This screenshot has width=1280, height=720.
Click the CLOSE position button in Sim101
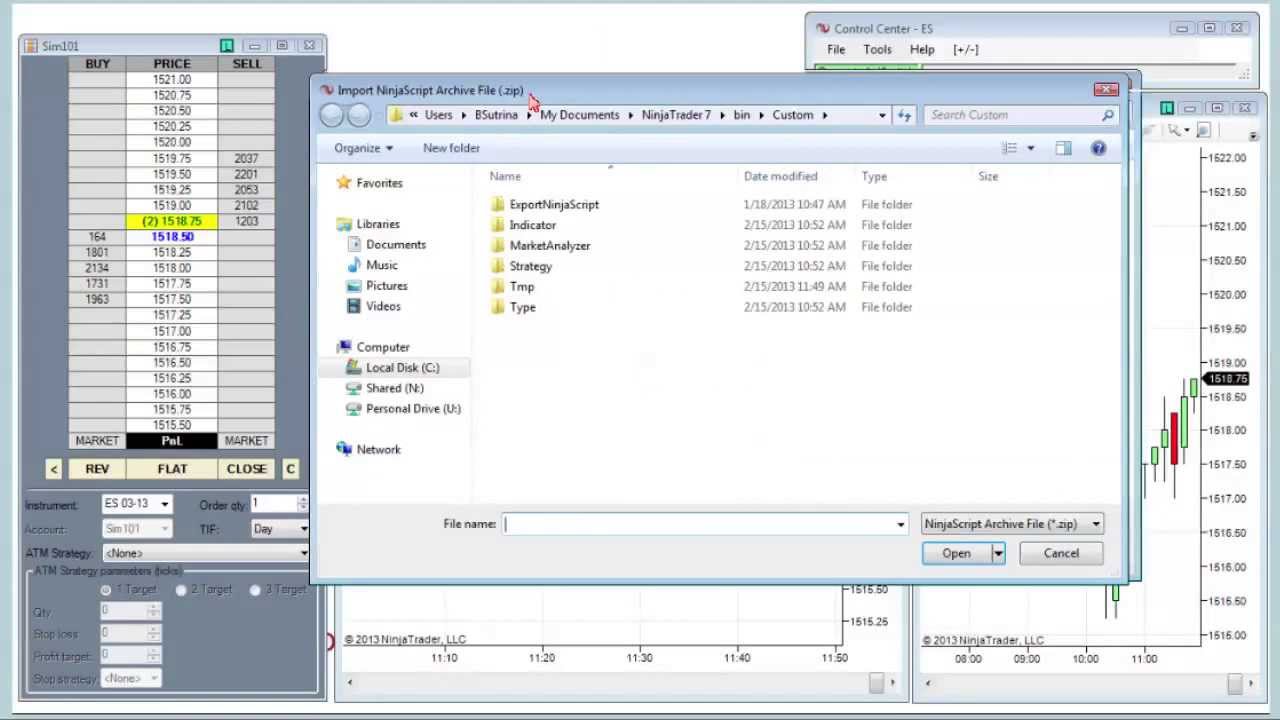[x=246, y=468]
